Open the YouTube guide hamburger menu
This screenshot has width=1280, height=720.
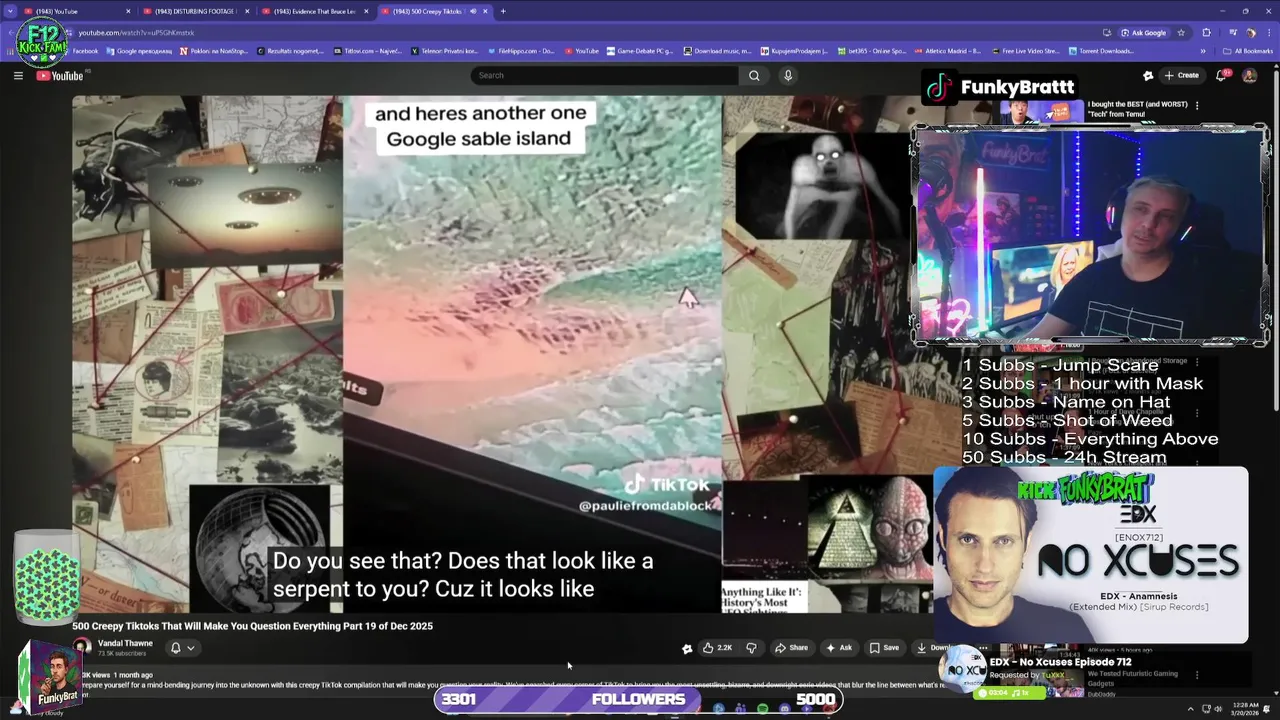point(18,75)
